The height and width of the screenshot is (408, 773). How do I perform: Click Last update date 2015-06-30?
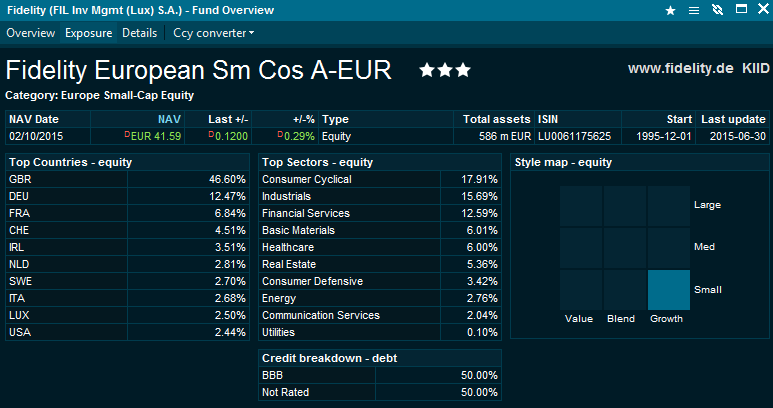[738, 136]
